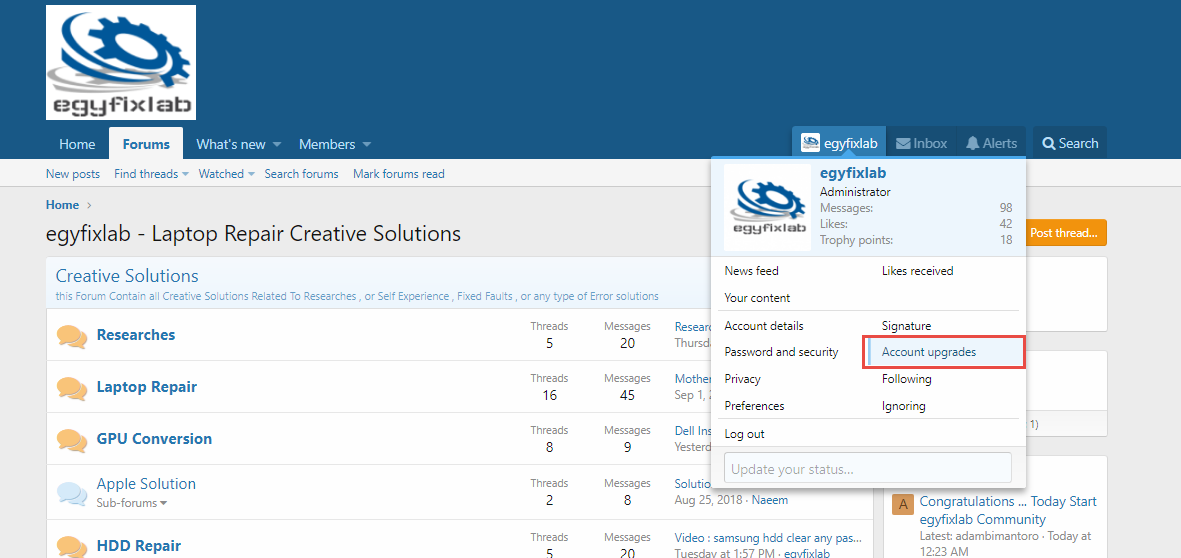The height and width of the screenshot is (558, 1181).
Task: Click the HDD Repair forum bubble icon
Action: tap(72, 547)
